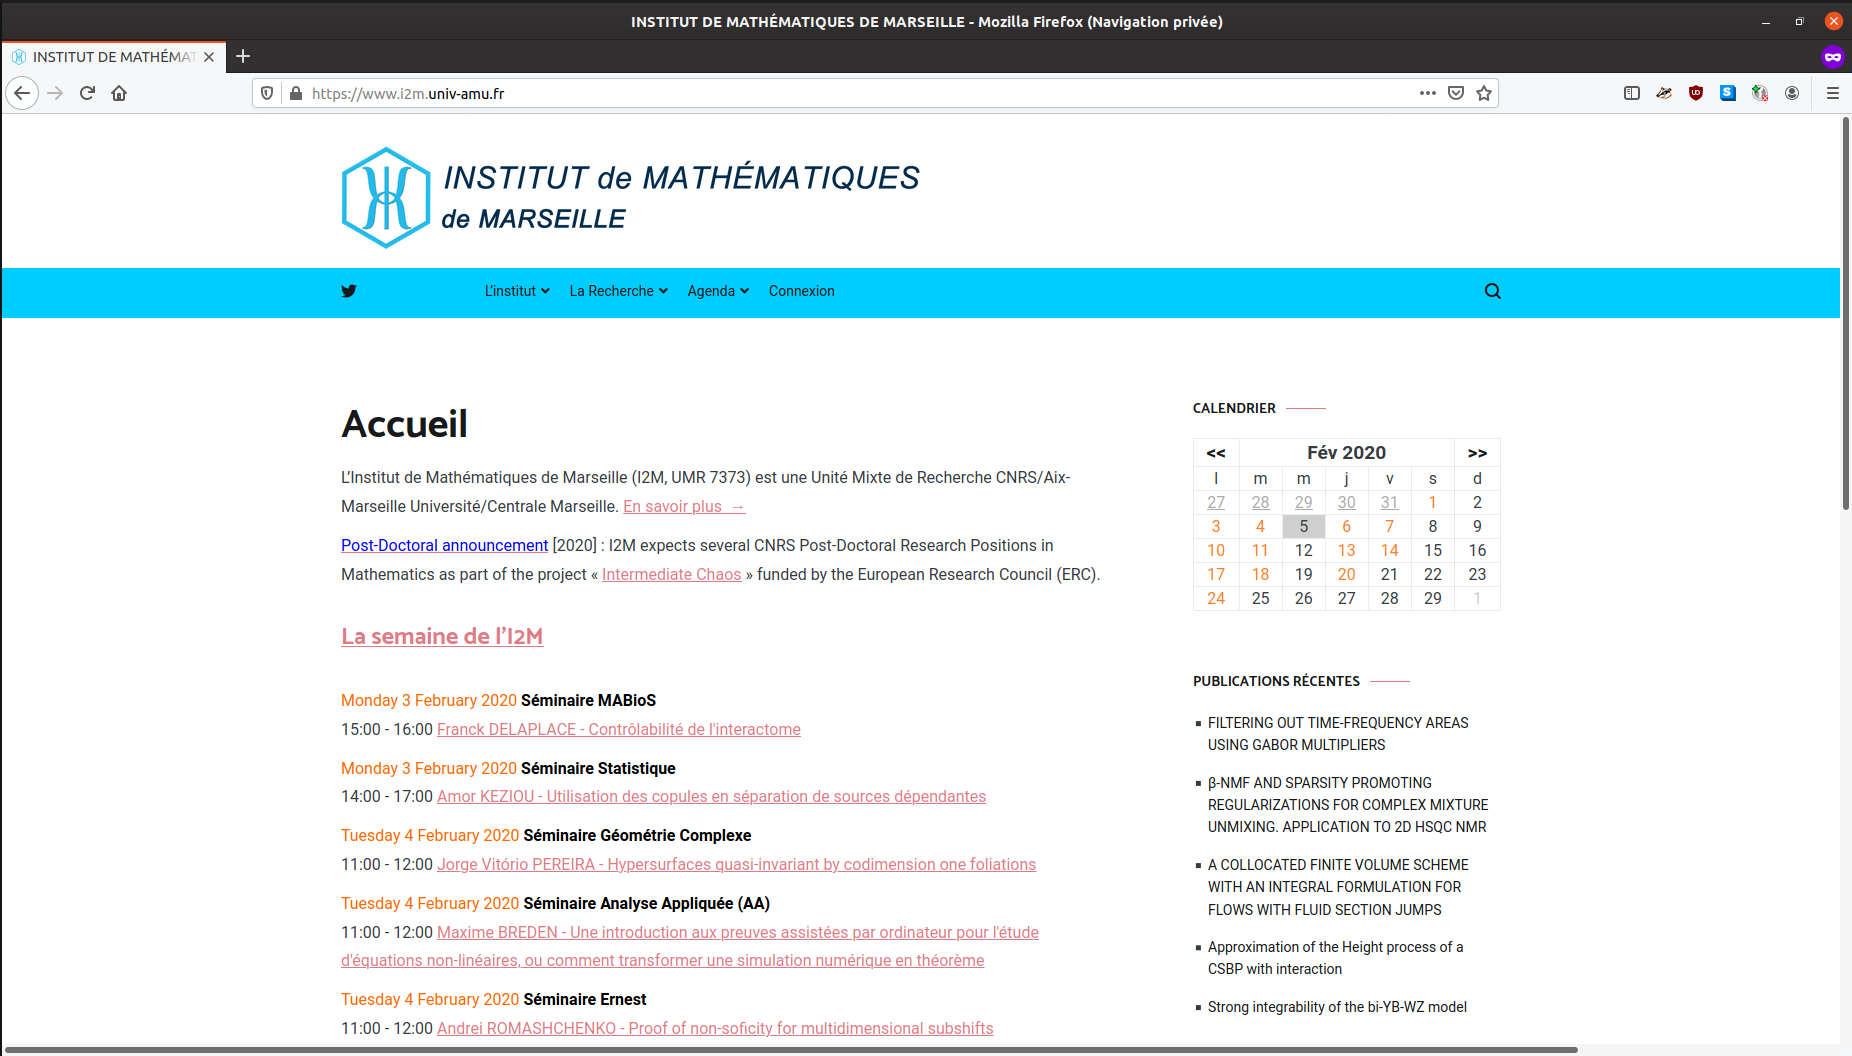Select February 20 in the calendar
This screenshot has width=1852, height=1056.
(1346, 574)
